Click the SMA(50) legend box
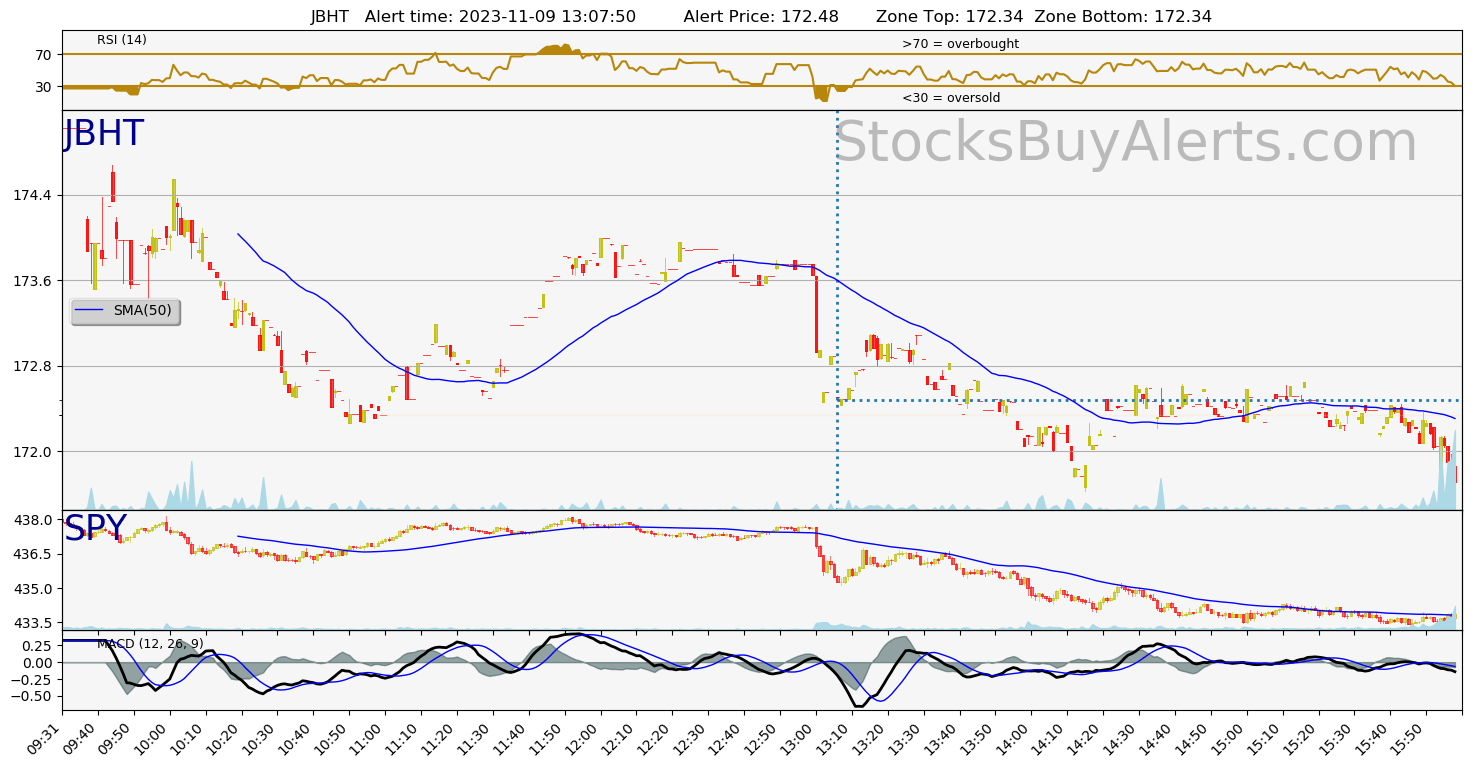 pyautogui.click(x=125, y=311)
